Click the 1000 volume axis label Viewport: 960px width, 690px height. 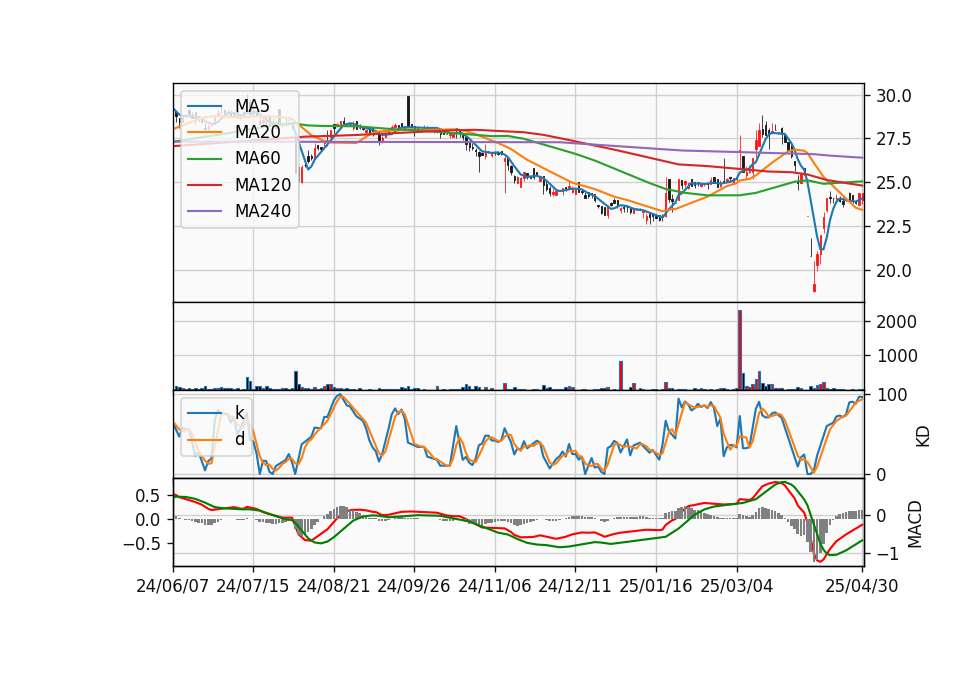pos(896,356)
